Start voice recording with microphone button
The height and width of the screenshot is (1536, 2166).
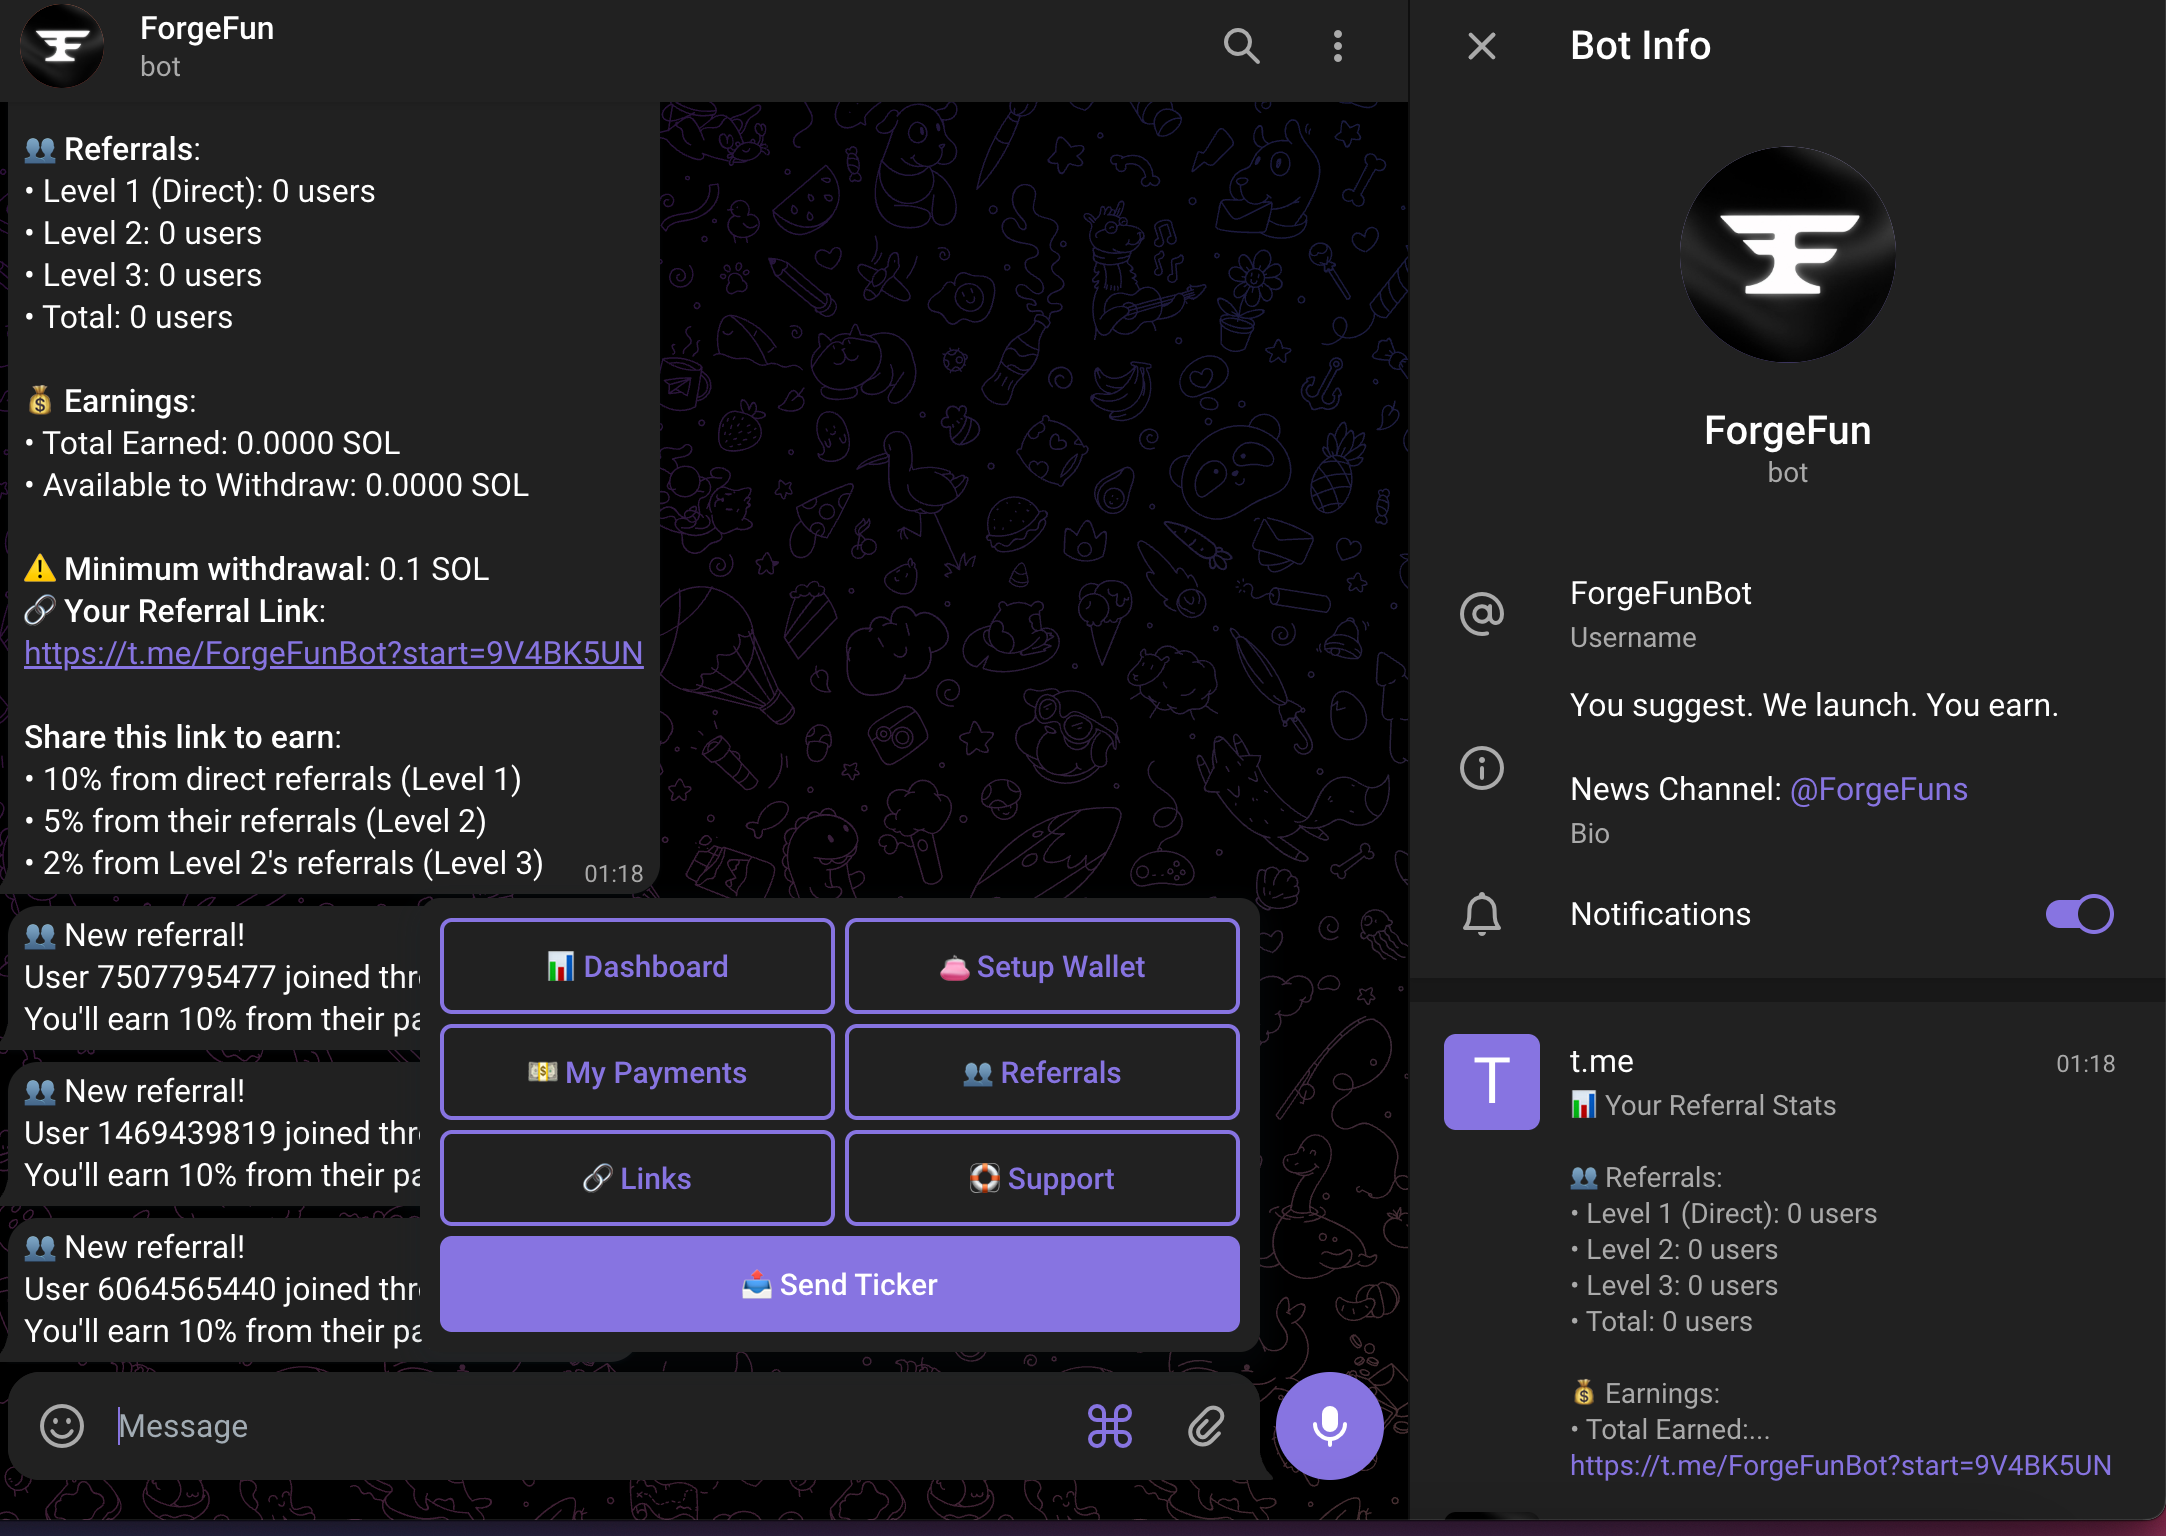tap(1329, 1426)
